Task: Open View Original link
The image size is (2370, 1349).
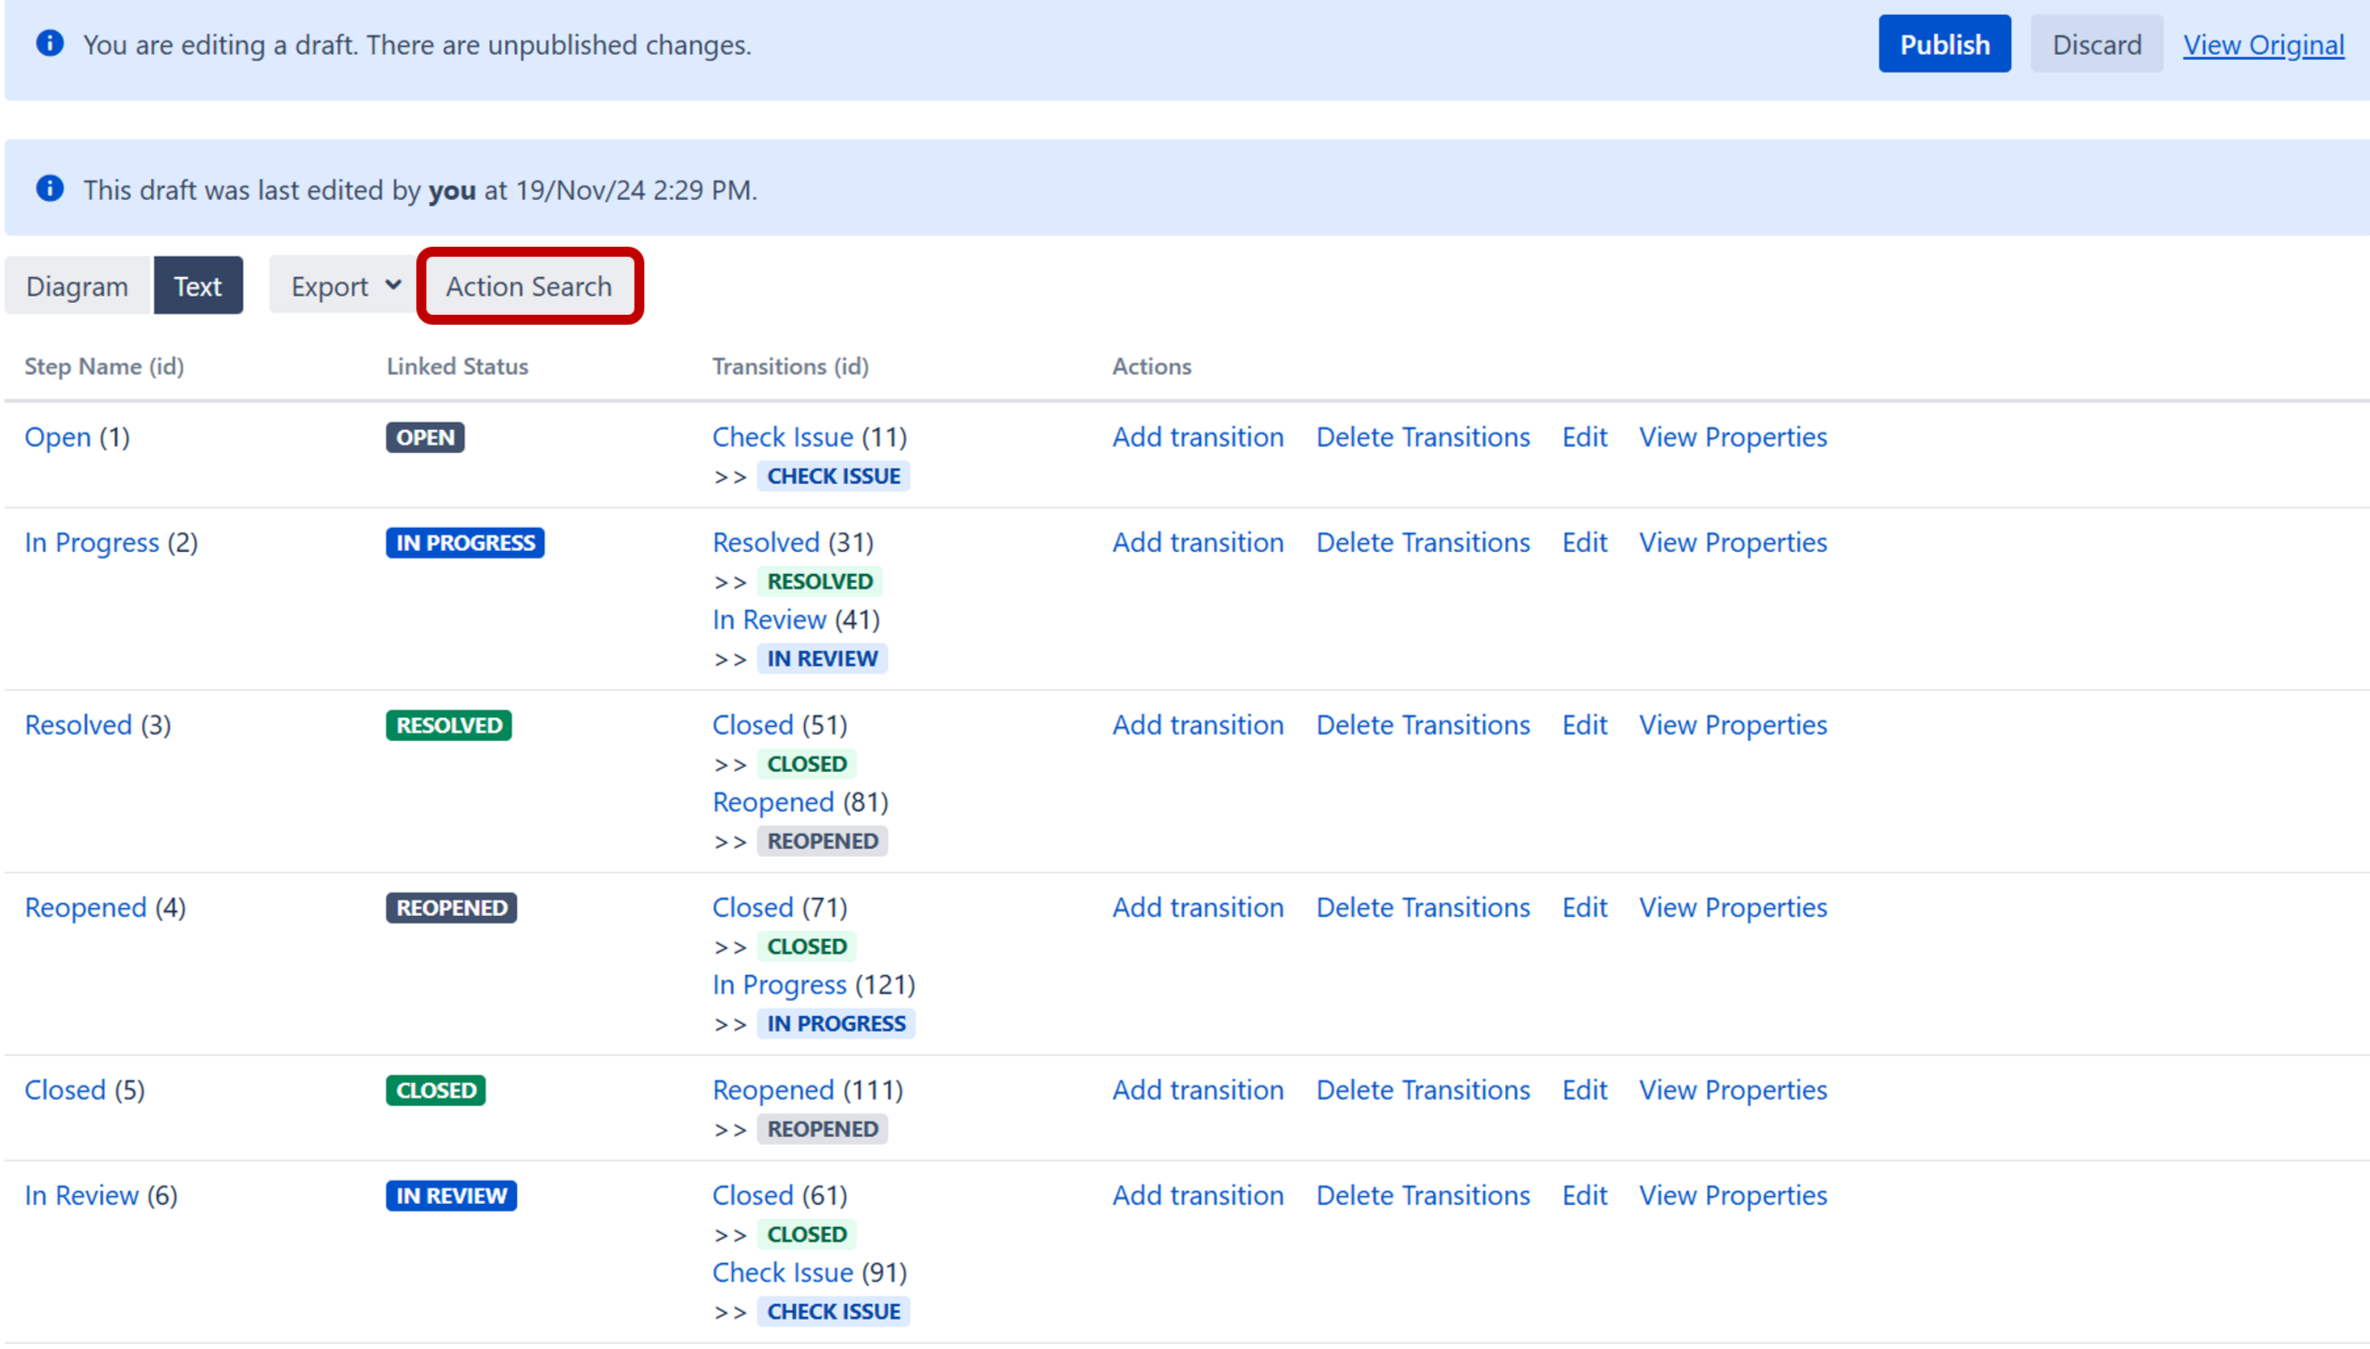Action: (x=2263, y=44)
